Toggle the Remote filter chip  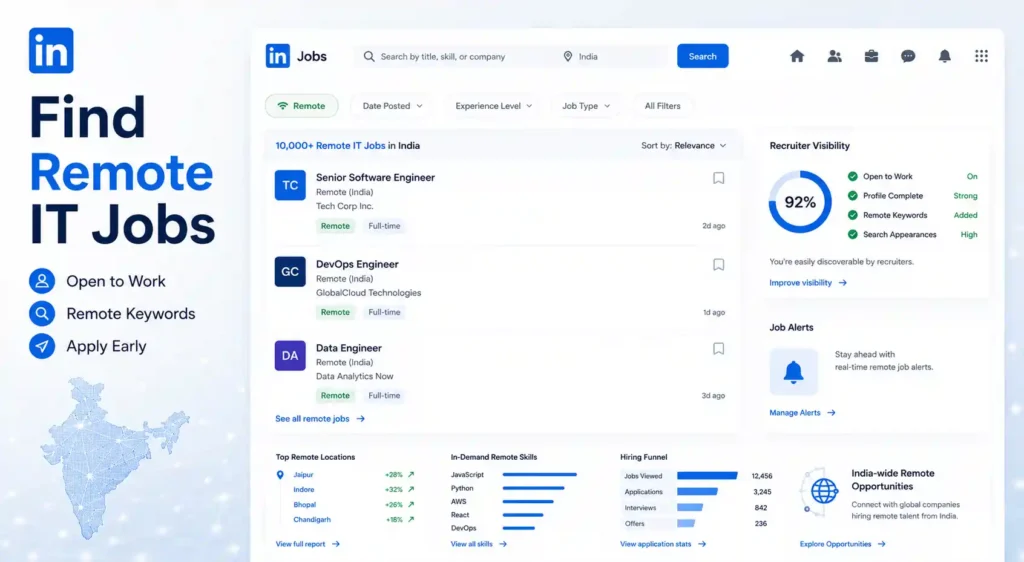302,106
